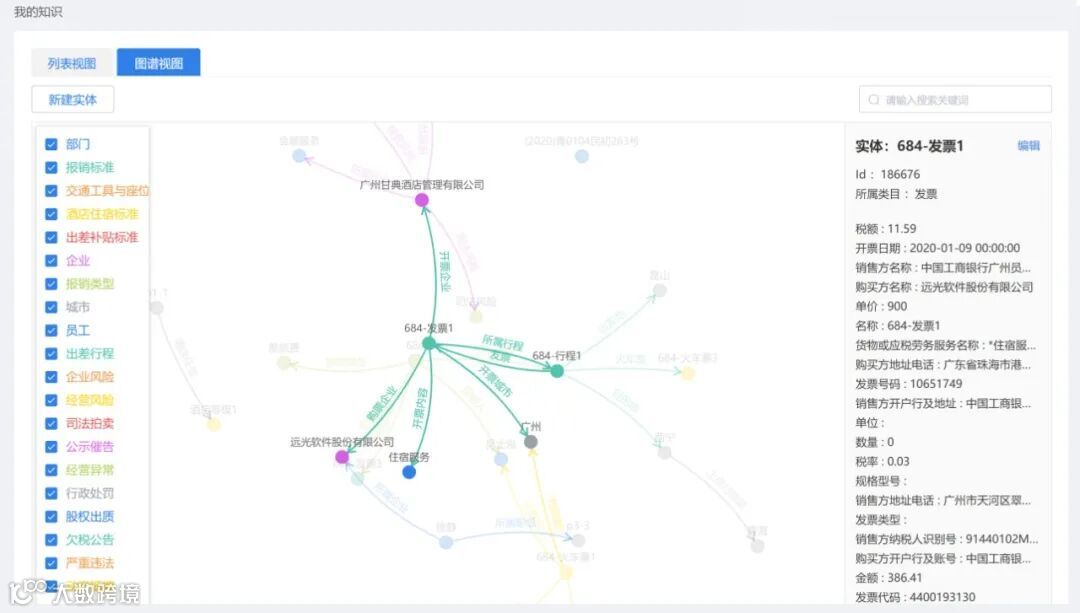The image size is (1080, 613).
Task: Click the 远光软件股份有限公司 purple node
Action: [342, 457]
